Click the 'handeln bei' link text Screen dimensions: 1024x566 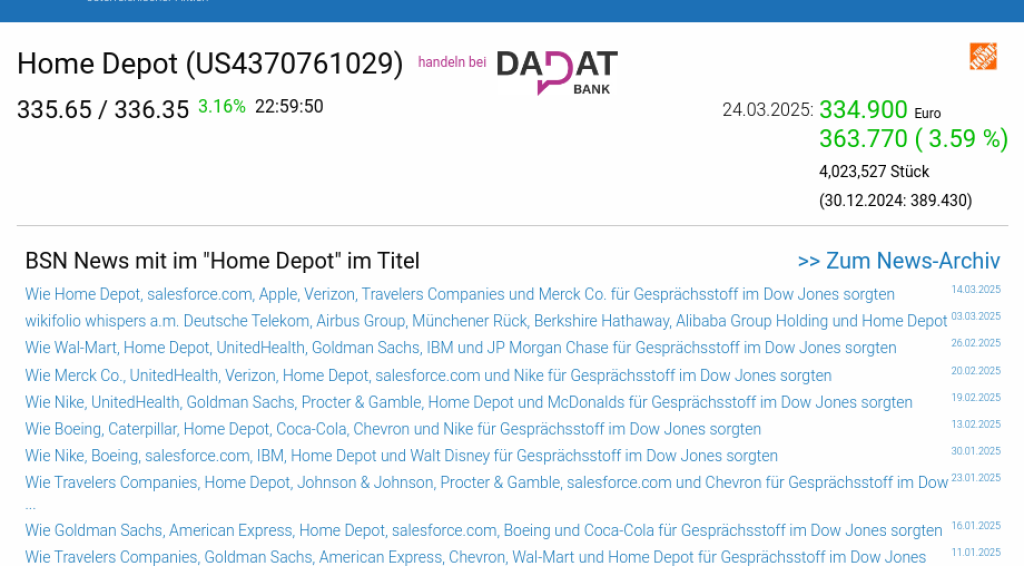(452, 62)
